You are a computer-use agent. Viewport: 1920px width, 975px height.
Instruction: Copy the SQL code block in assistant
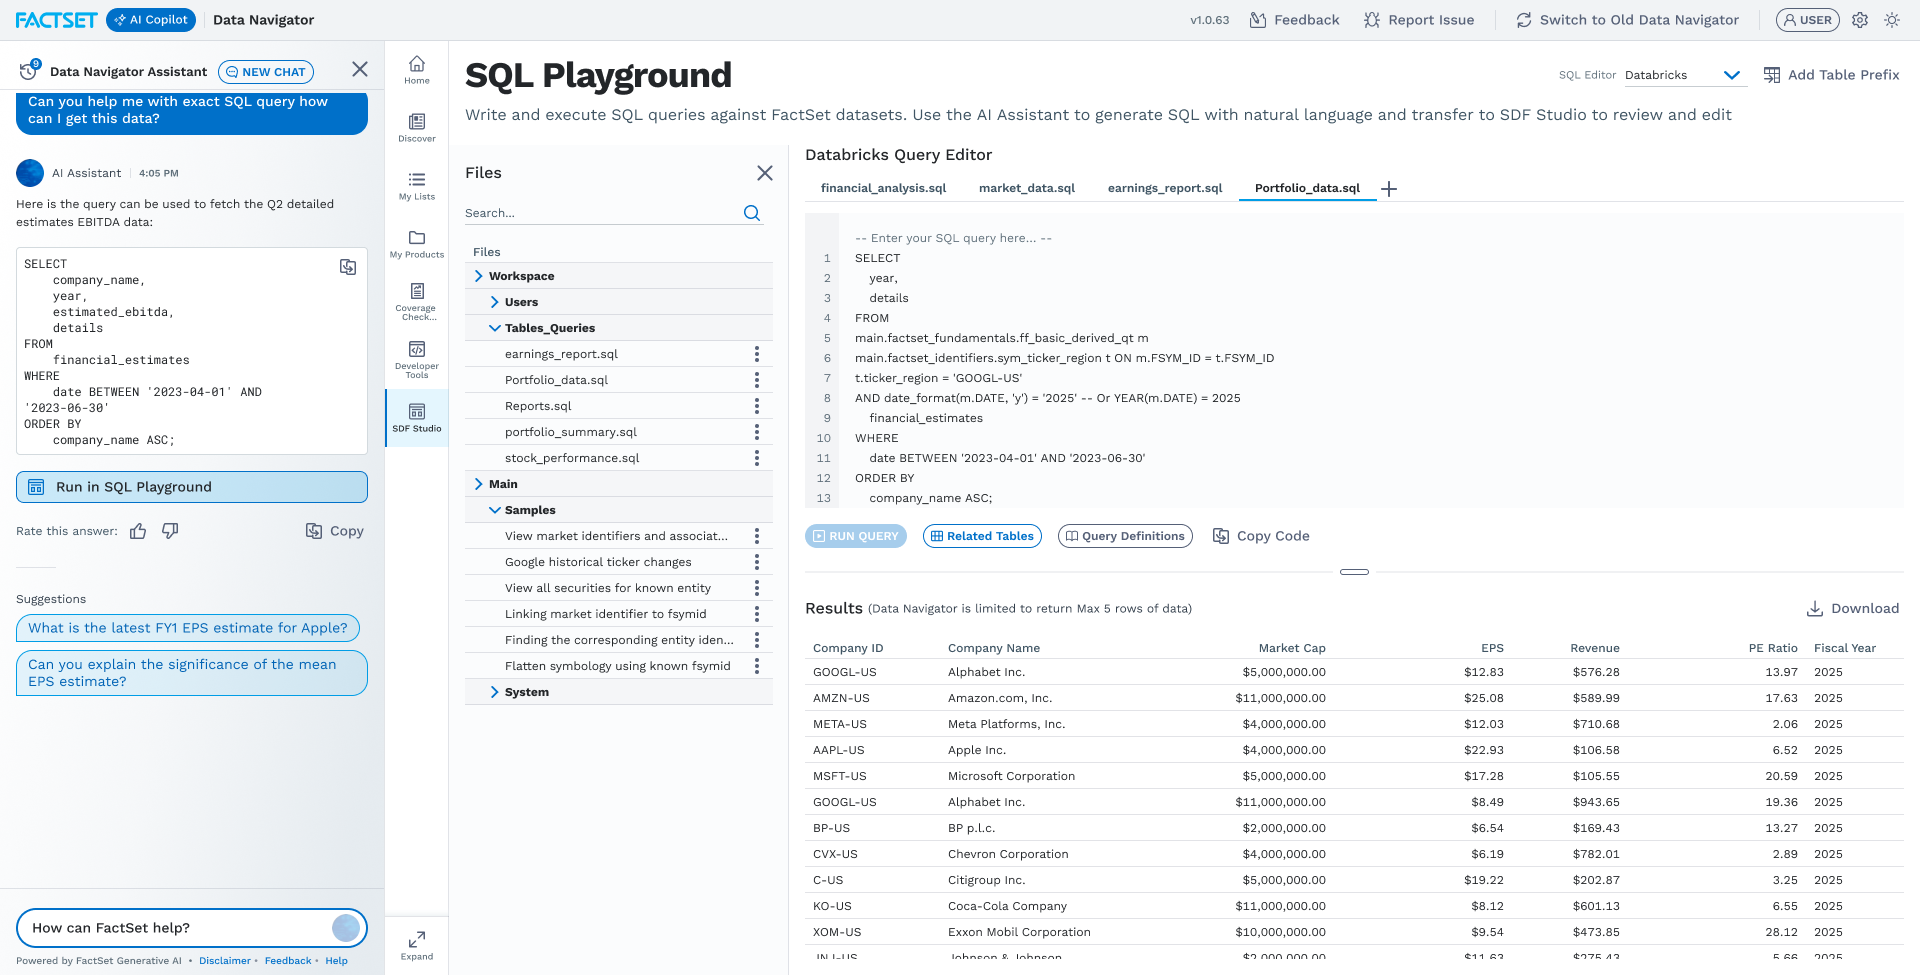coord(348,267)
